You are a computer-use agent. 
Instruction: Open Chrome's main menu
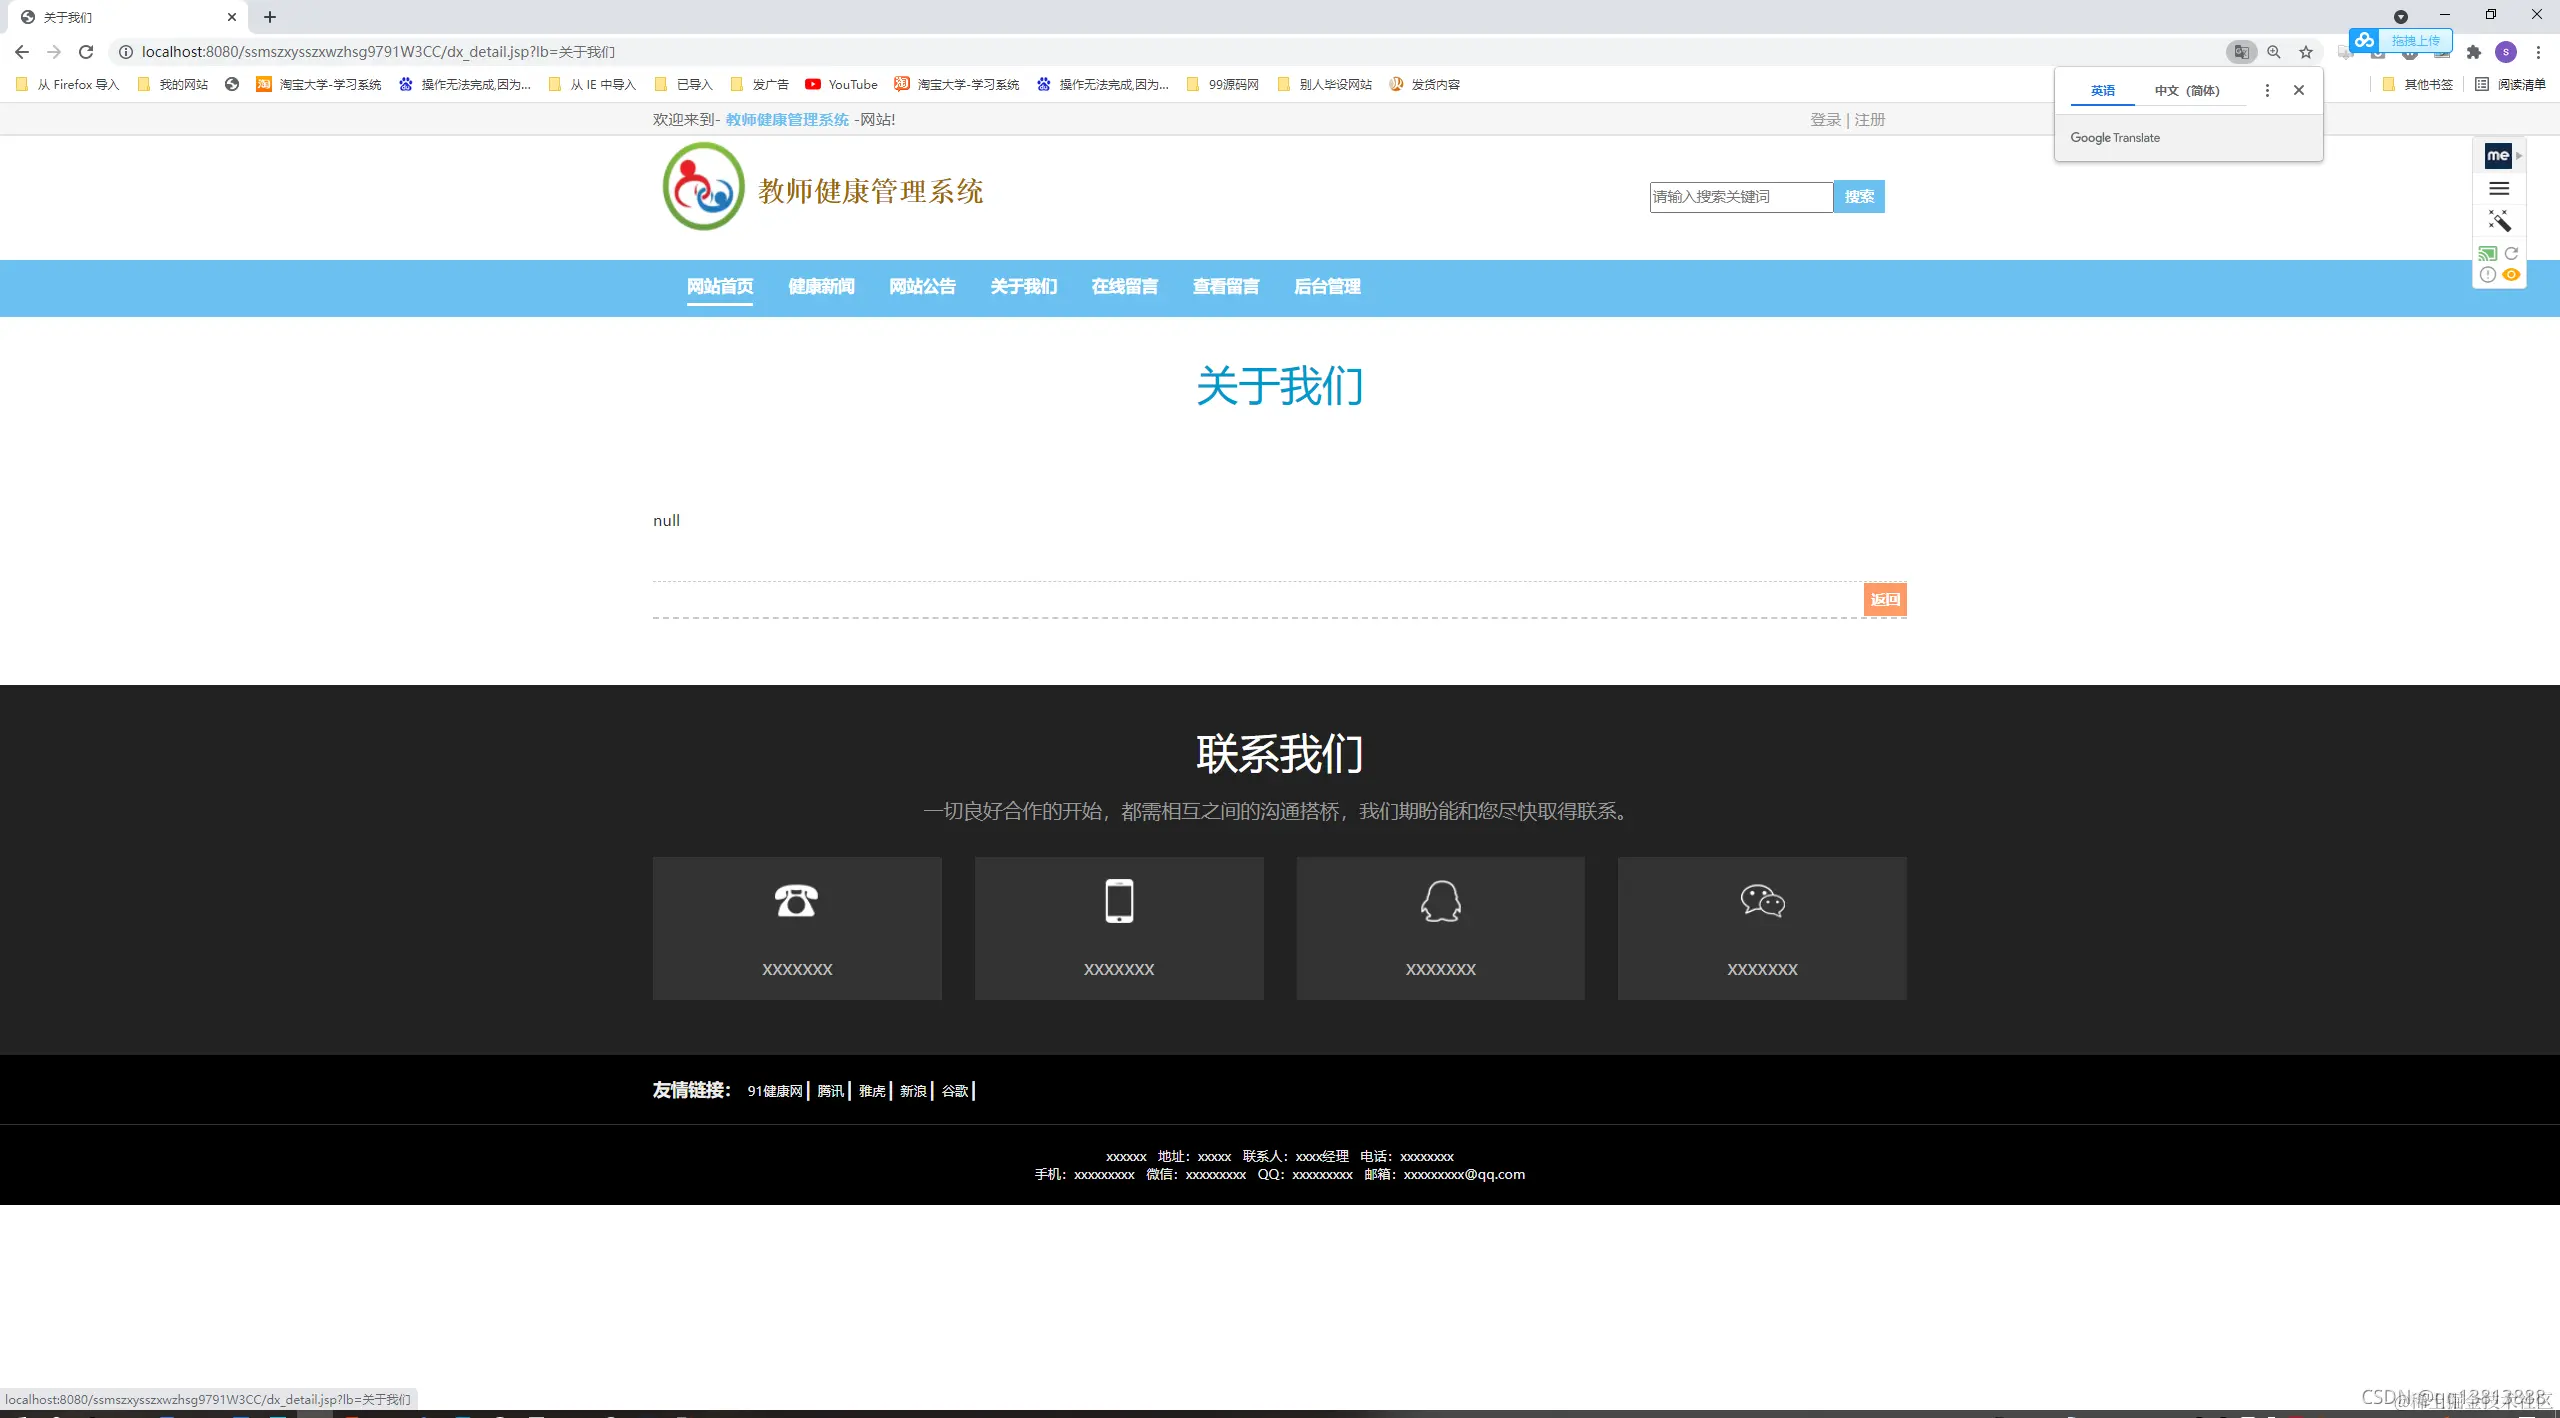[x=2539, y=51]
